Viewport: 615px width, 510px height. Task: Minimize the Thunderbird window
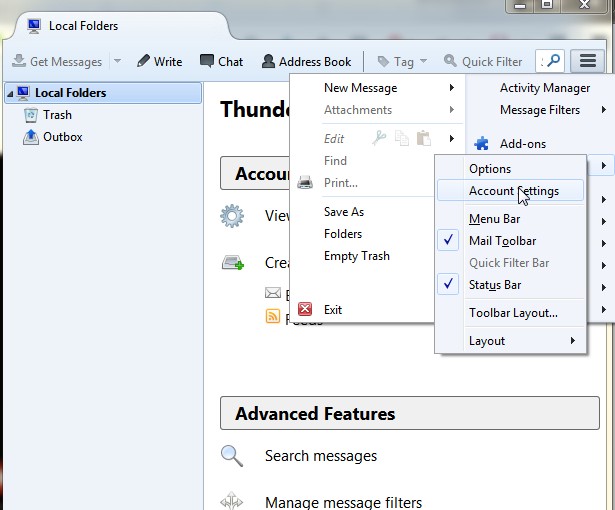[520, 5]
